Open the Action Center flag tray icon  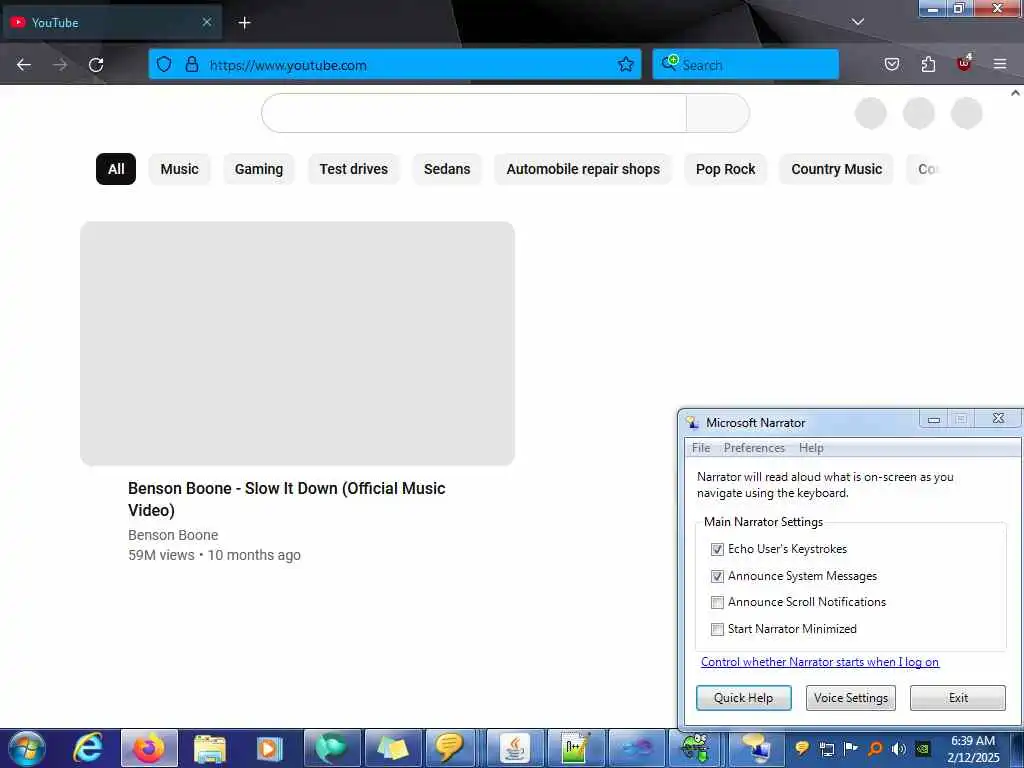[x=850, y=748]
